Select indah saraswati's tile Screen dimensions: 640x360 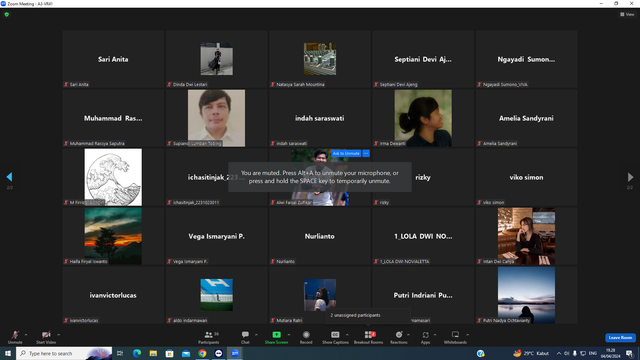click(320, 118)
